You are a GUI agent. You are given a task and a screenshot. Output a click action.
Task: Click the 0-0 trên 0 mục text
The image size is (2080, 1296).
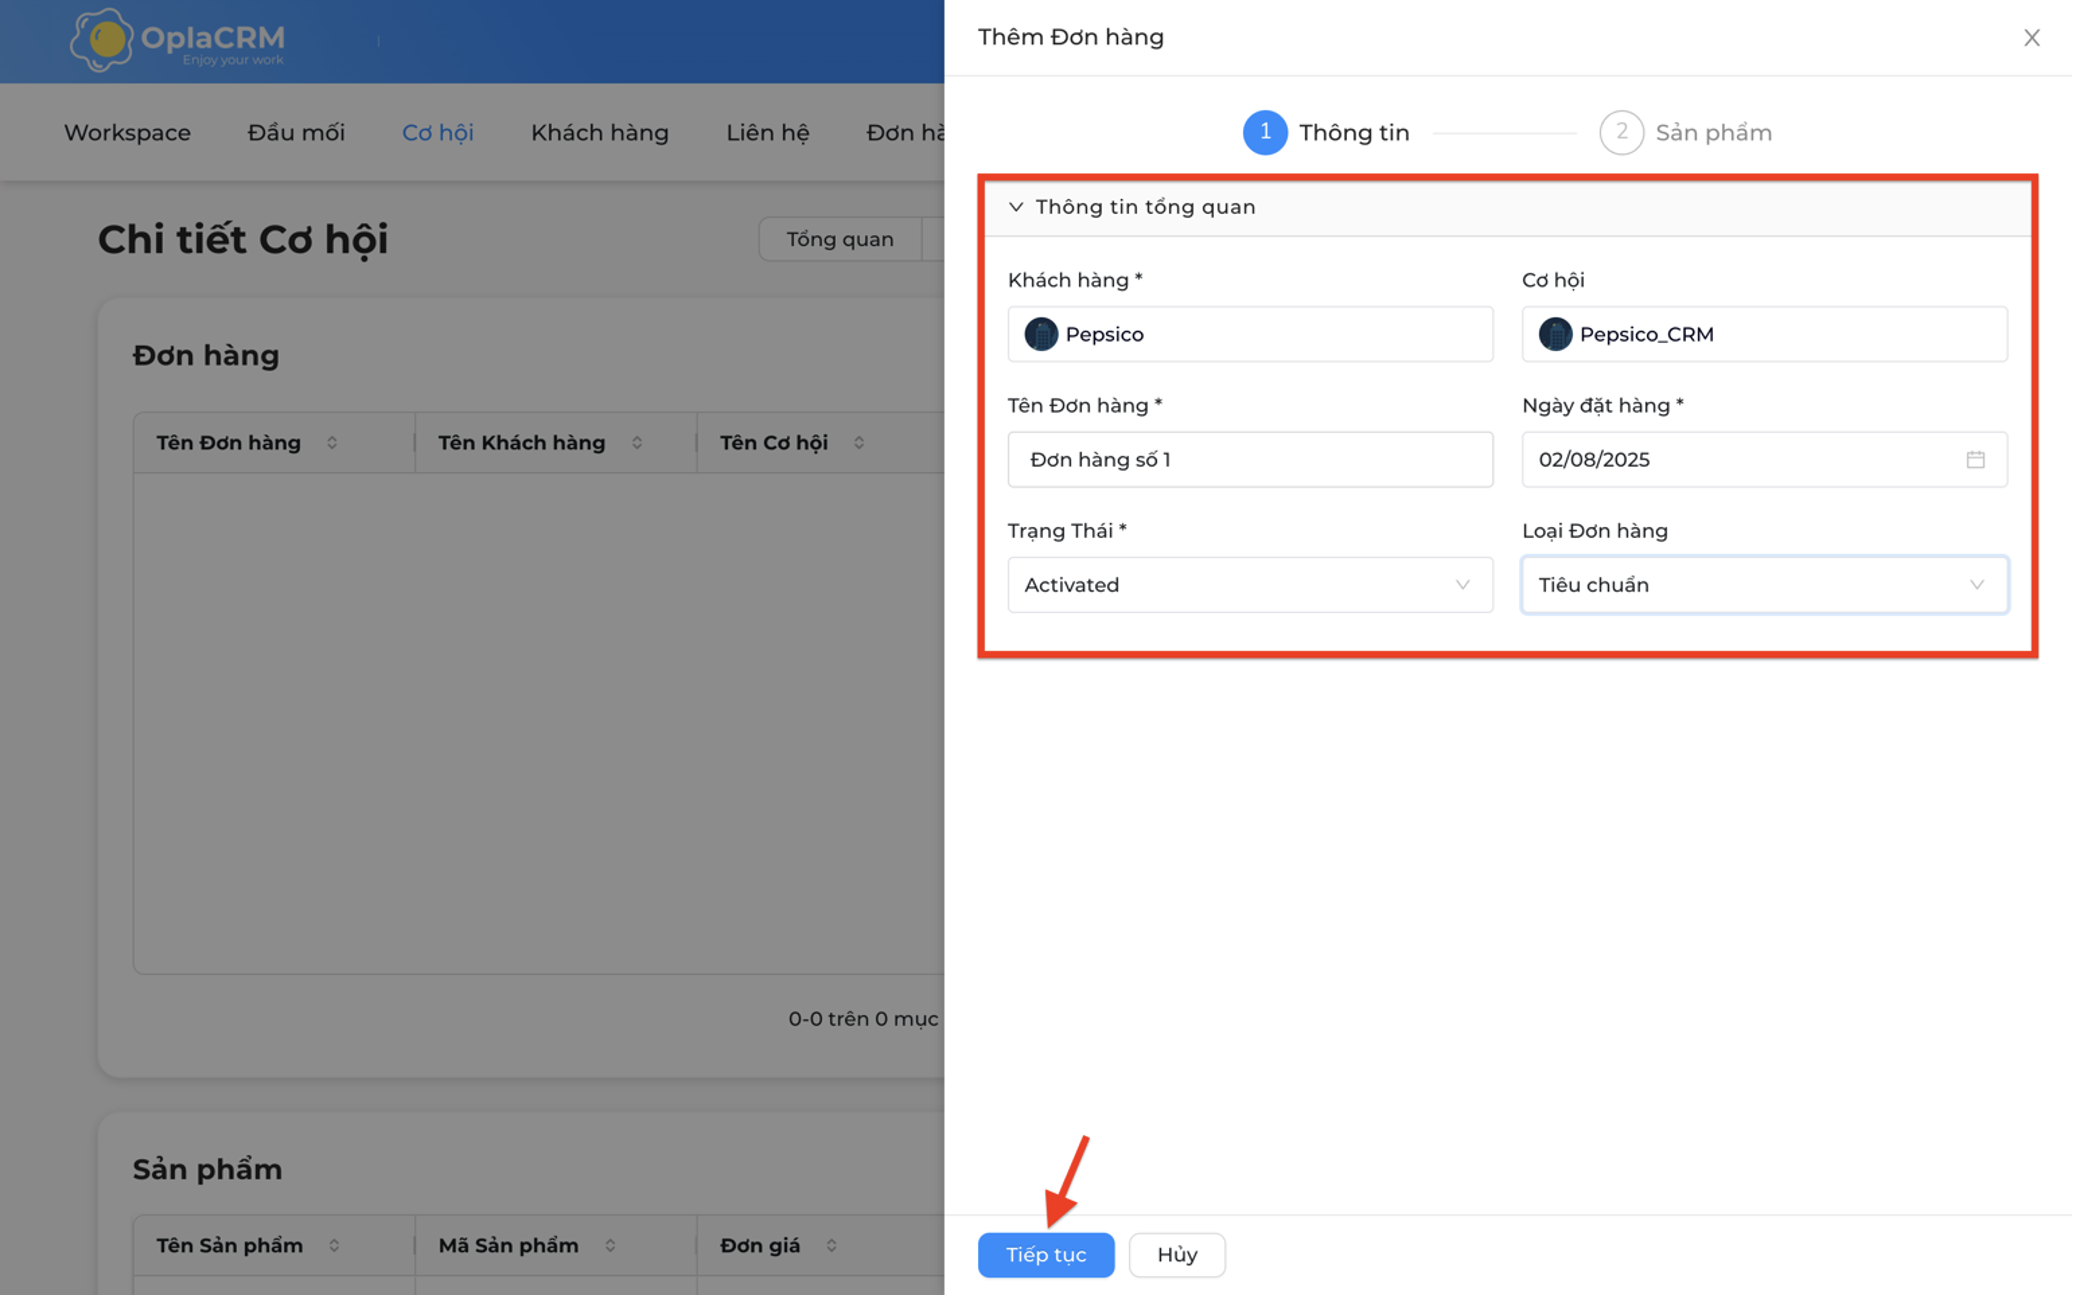point(863,1019)
